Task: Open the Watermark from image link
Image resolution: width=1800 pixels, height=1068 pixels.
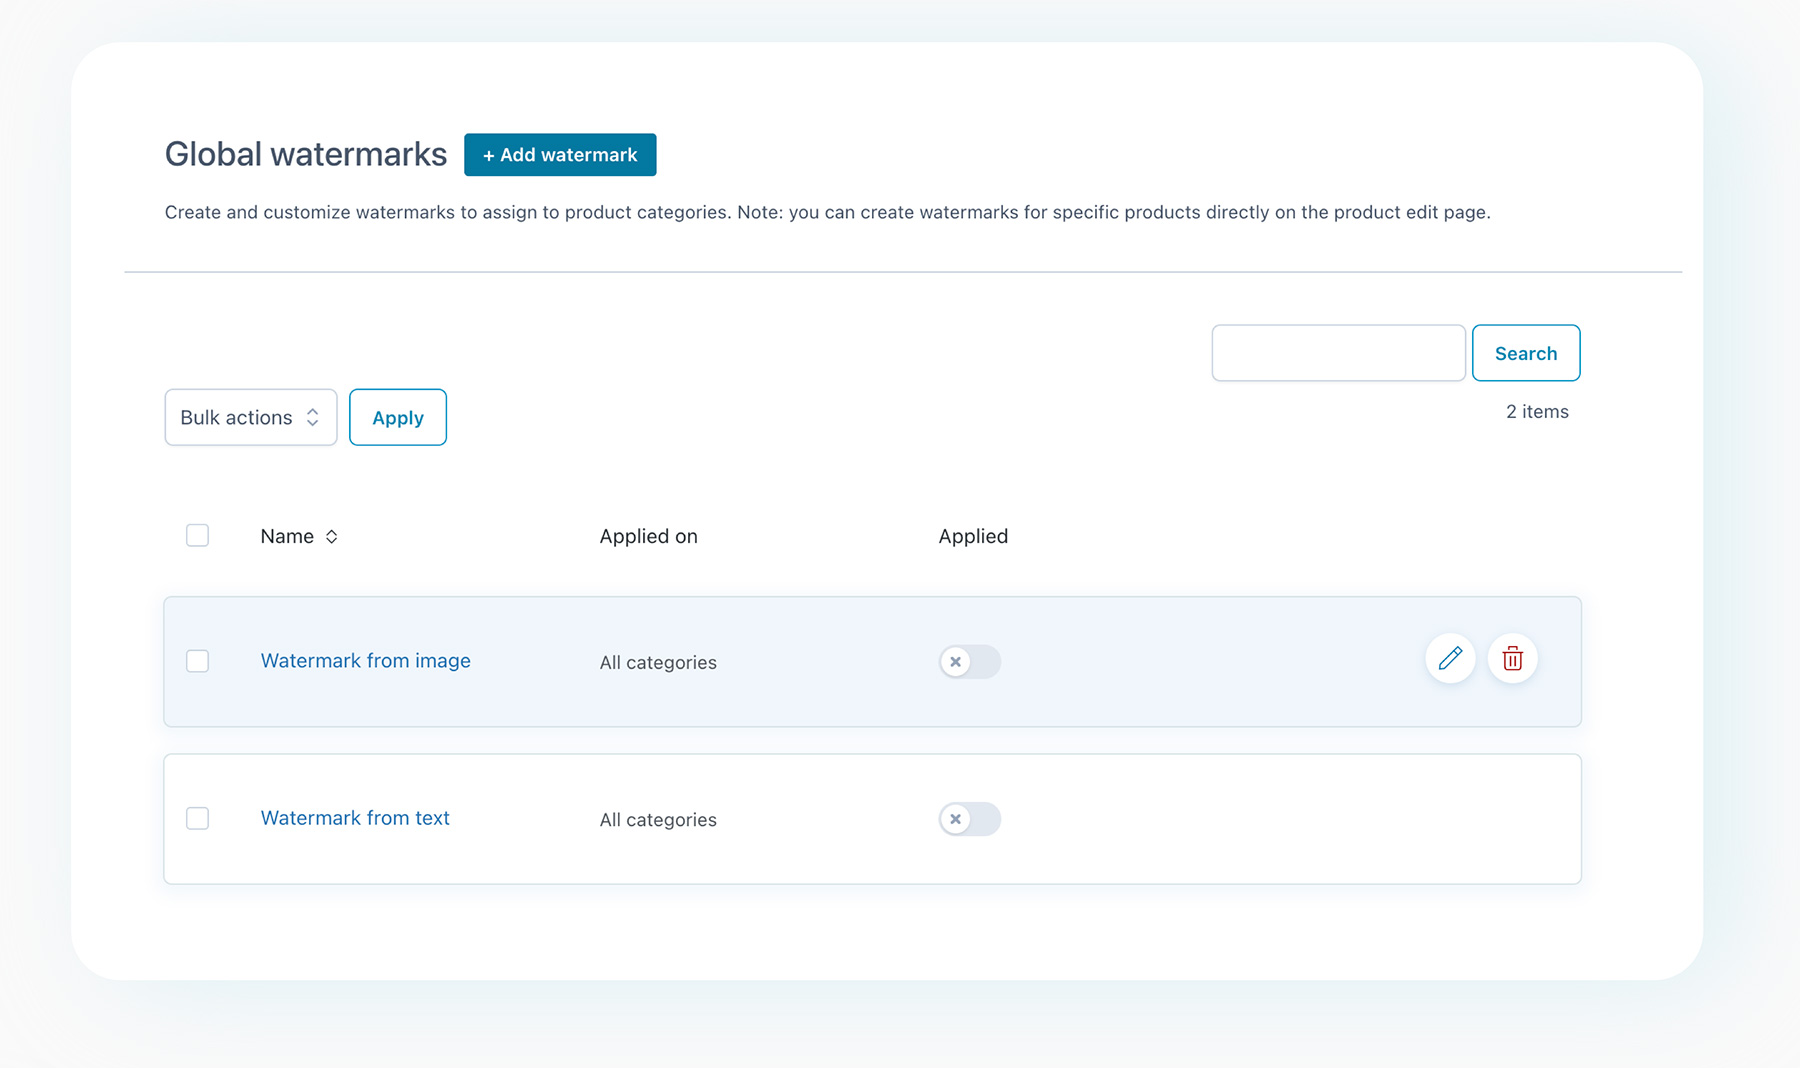Action: 365,661
